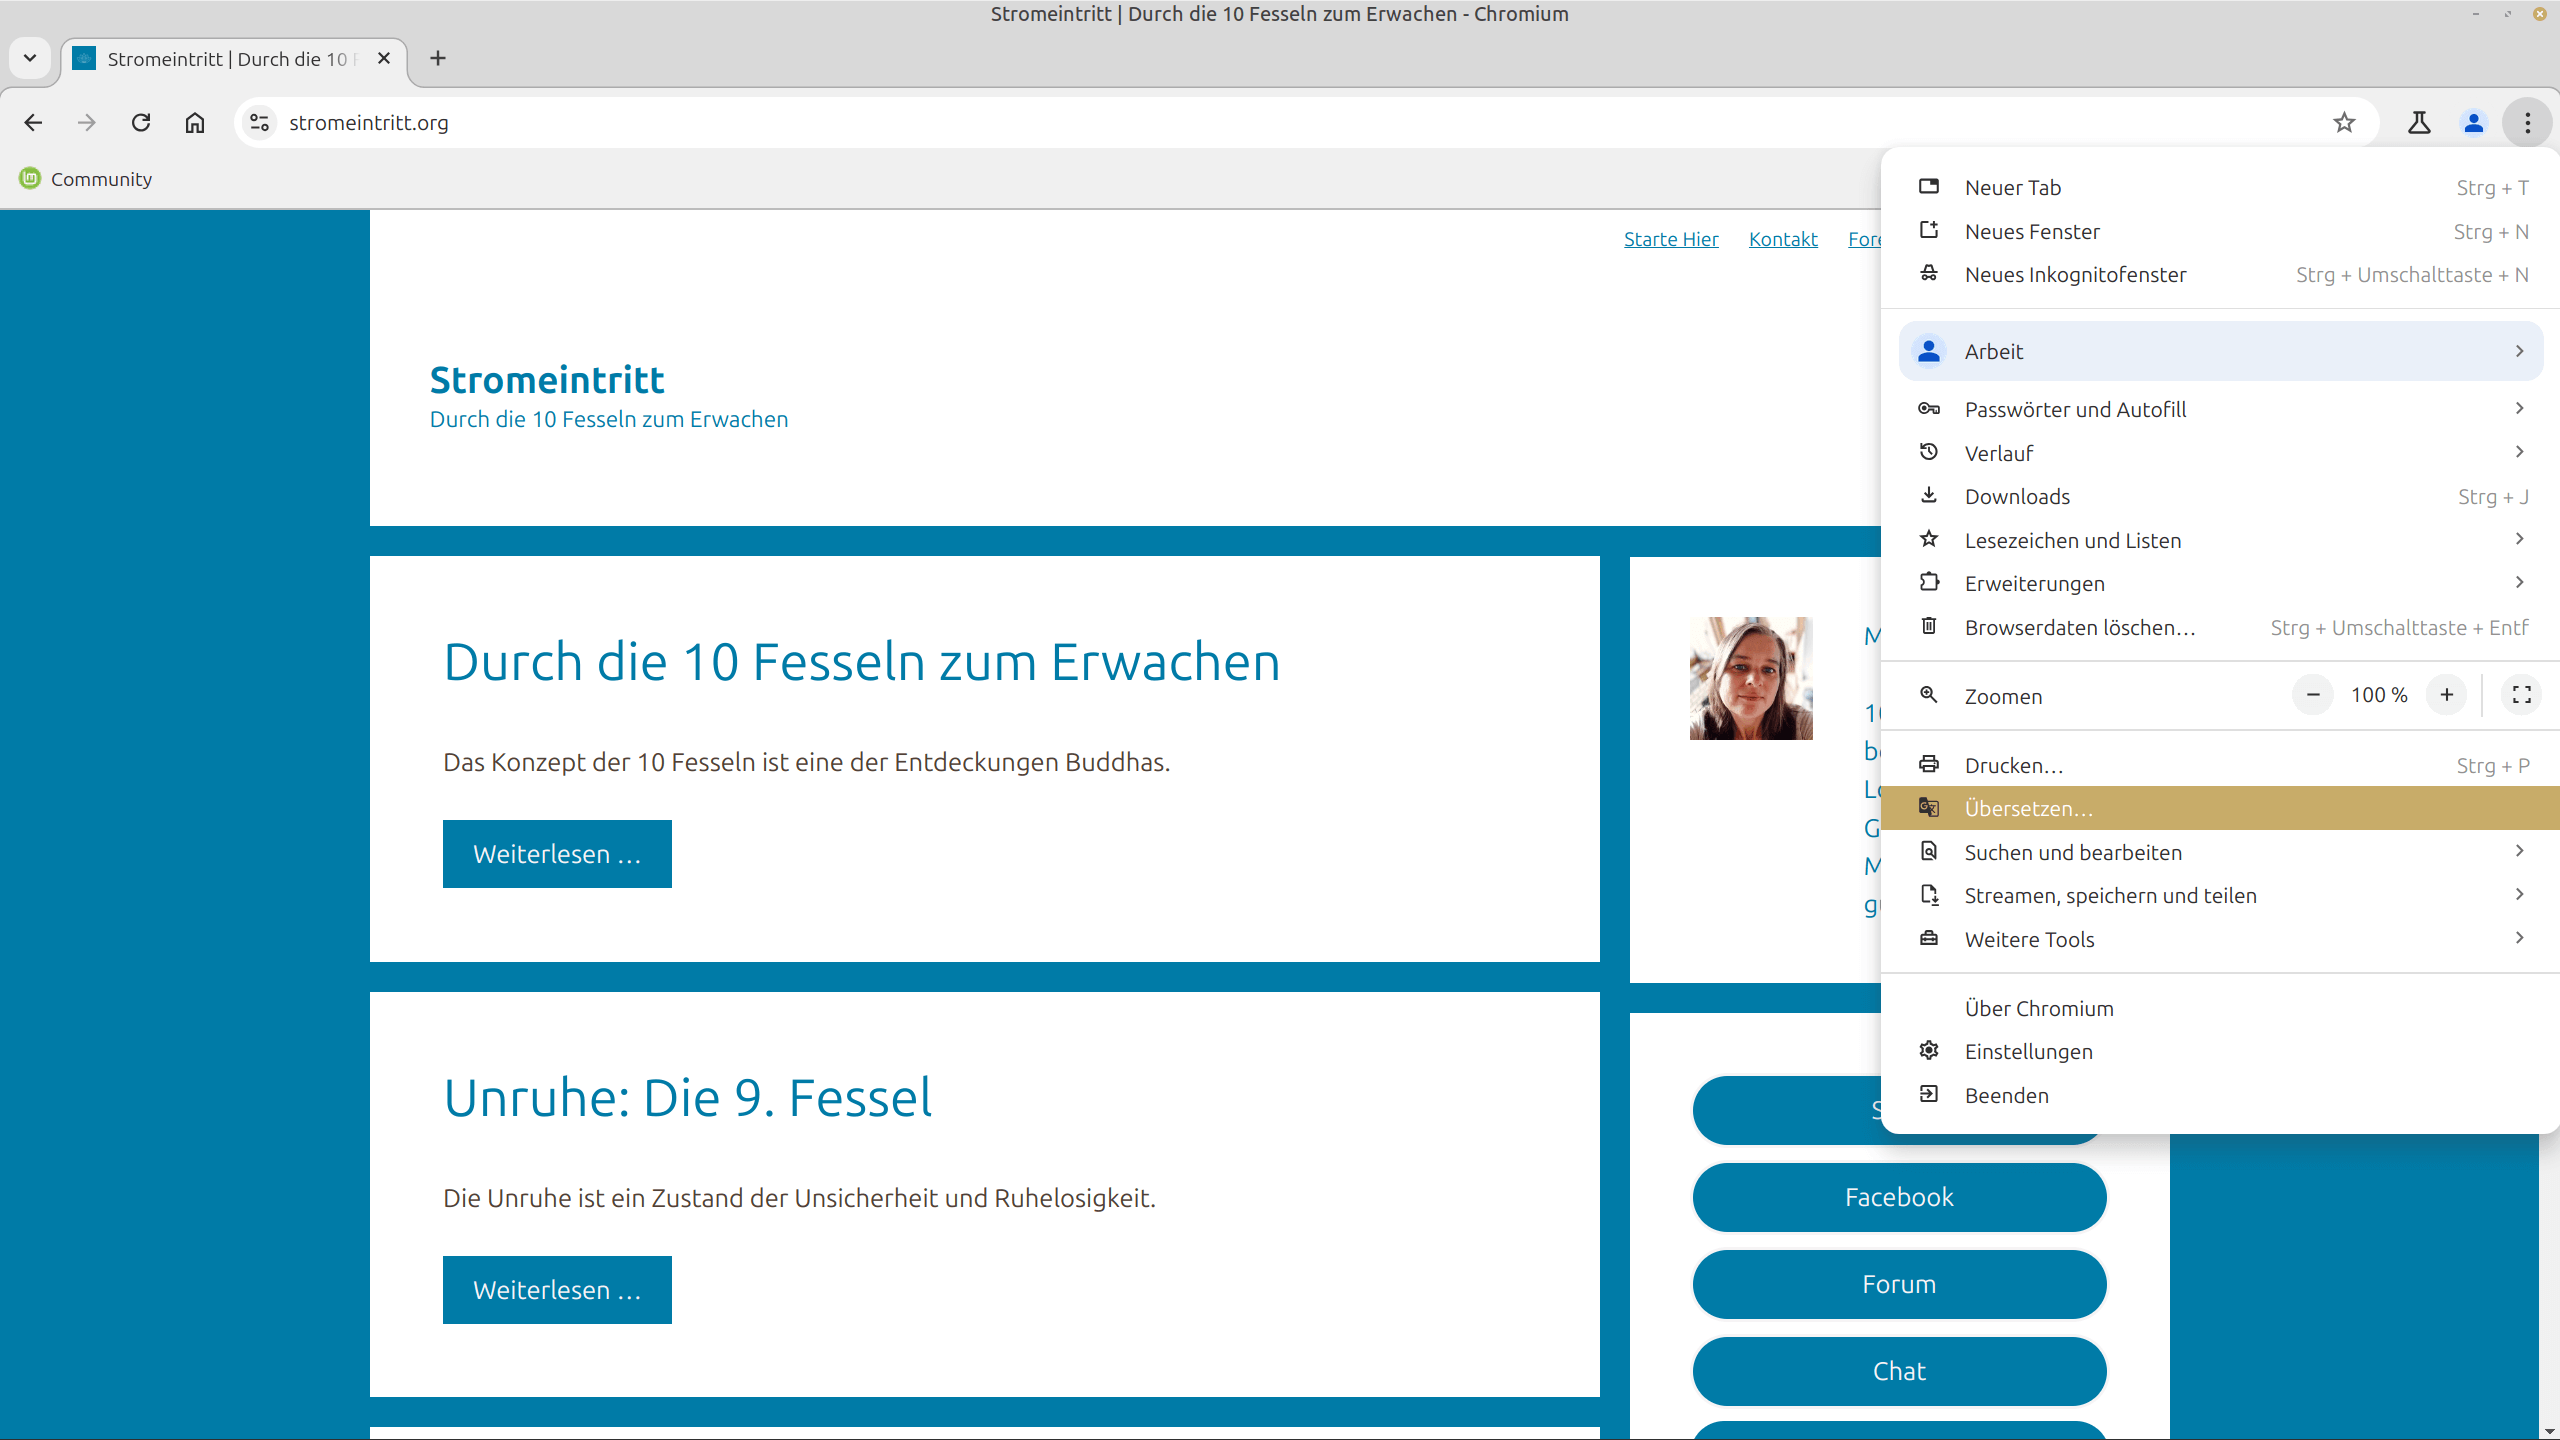Click the Zoom increase '+' button

tap(2447, 695)
